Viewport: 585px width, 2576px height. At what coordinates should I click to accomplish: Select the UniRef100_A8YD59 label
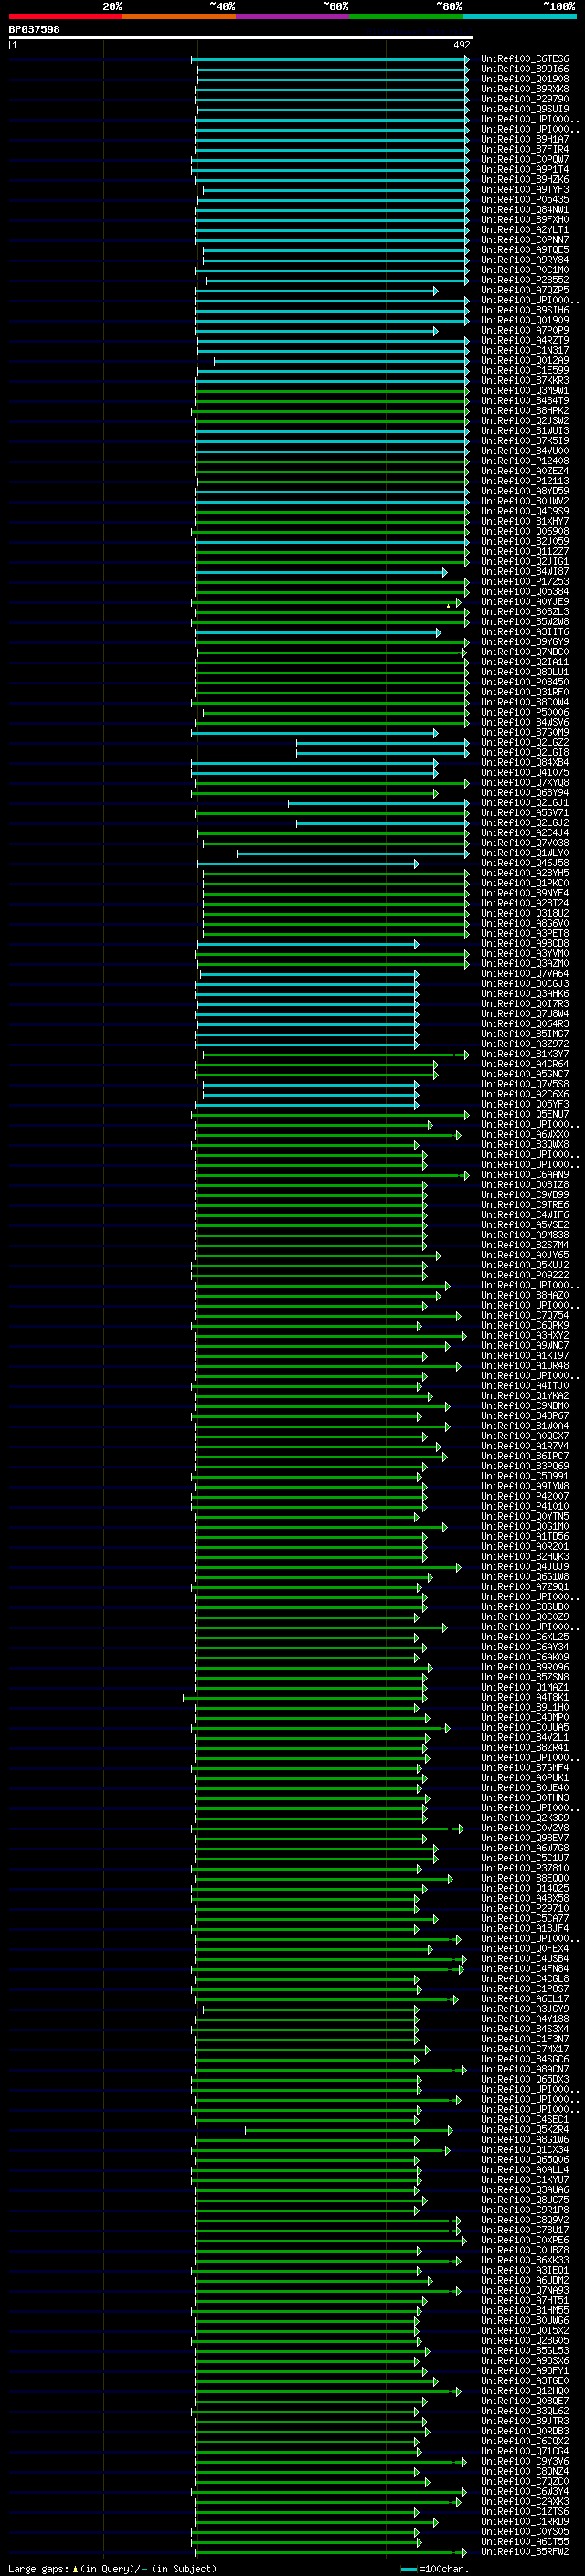coord(524,491)
